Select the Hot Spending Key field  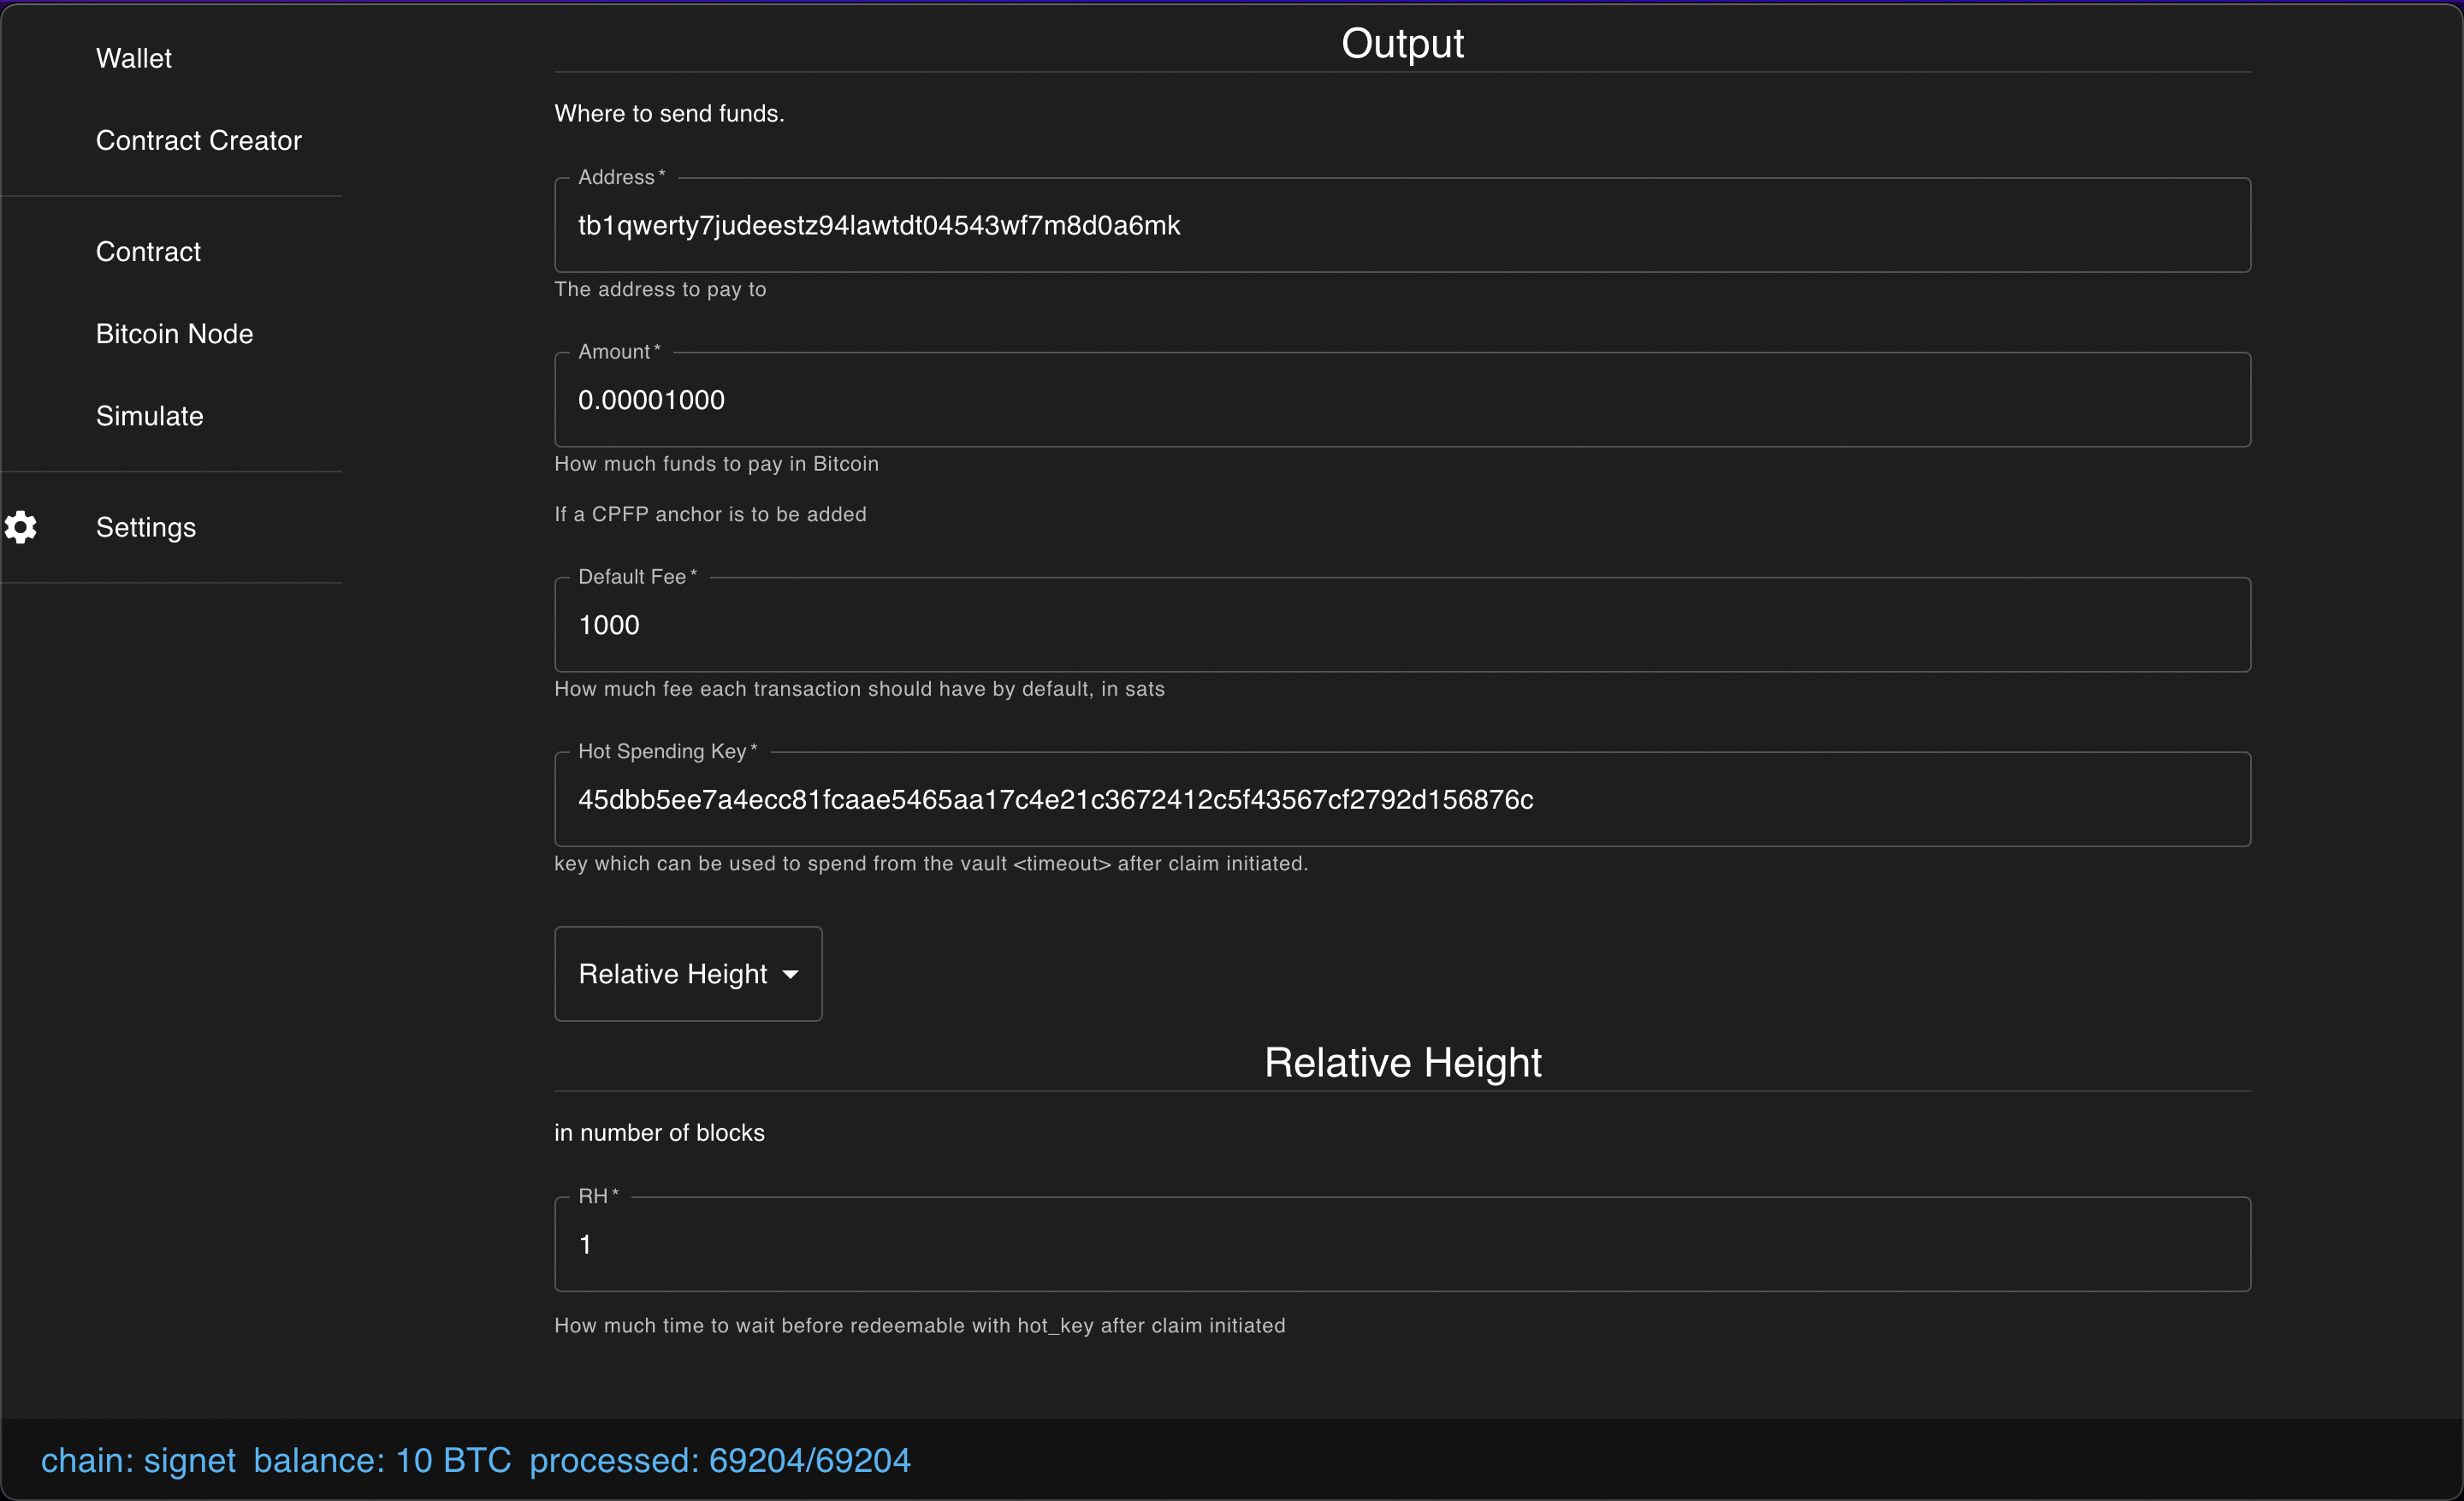pyautogui.click(x=1402, y=799)
